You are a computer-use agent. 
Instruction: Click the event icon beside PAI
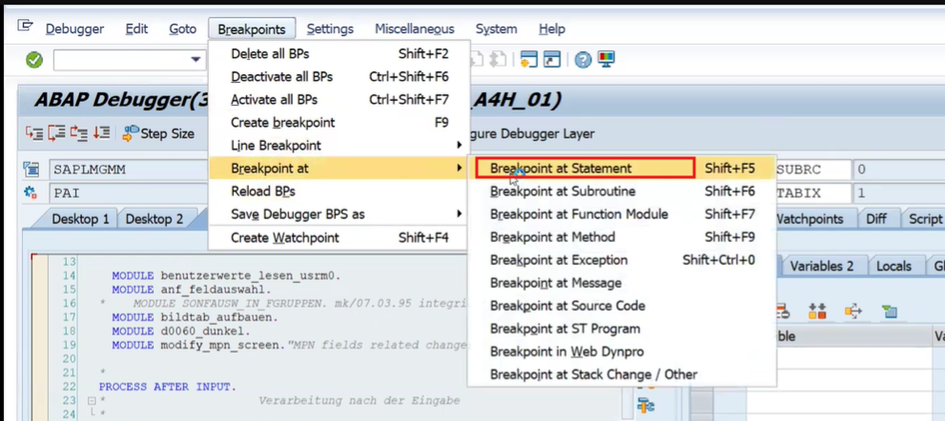pos(30,193)
